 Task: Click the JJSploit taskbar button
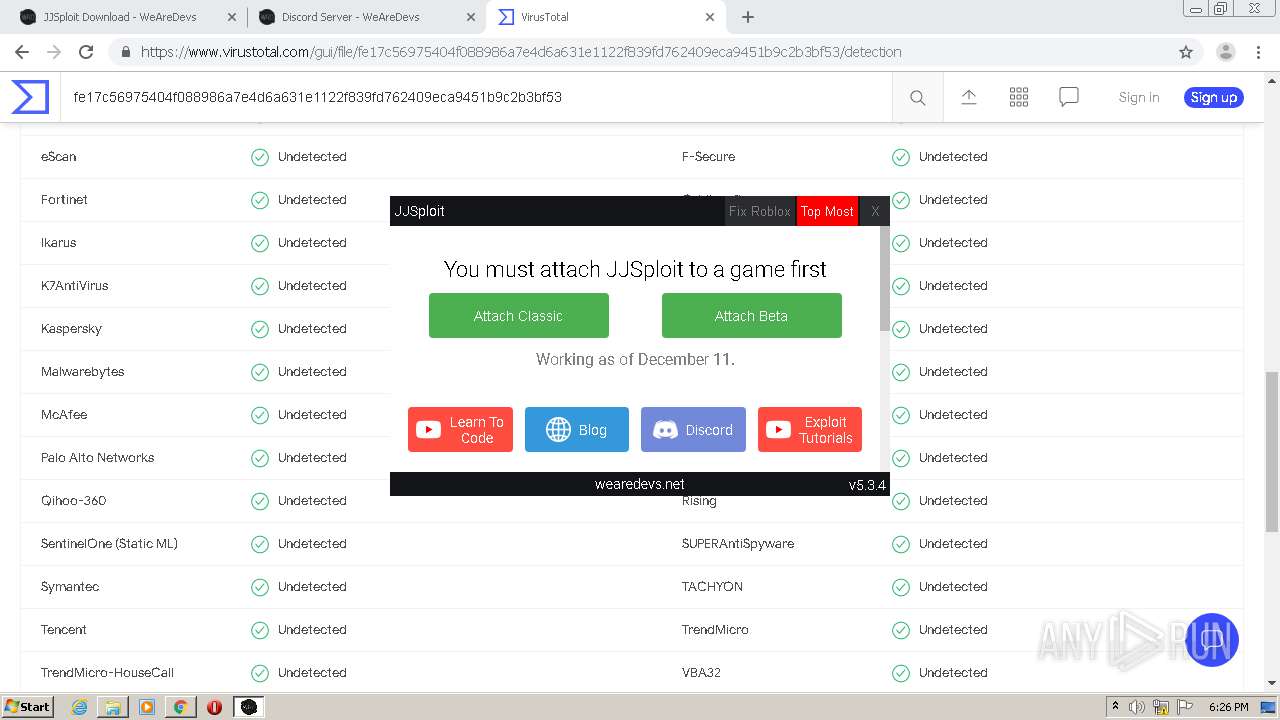[x=249, y=707]
